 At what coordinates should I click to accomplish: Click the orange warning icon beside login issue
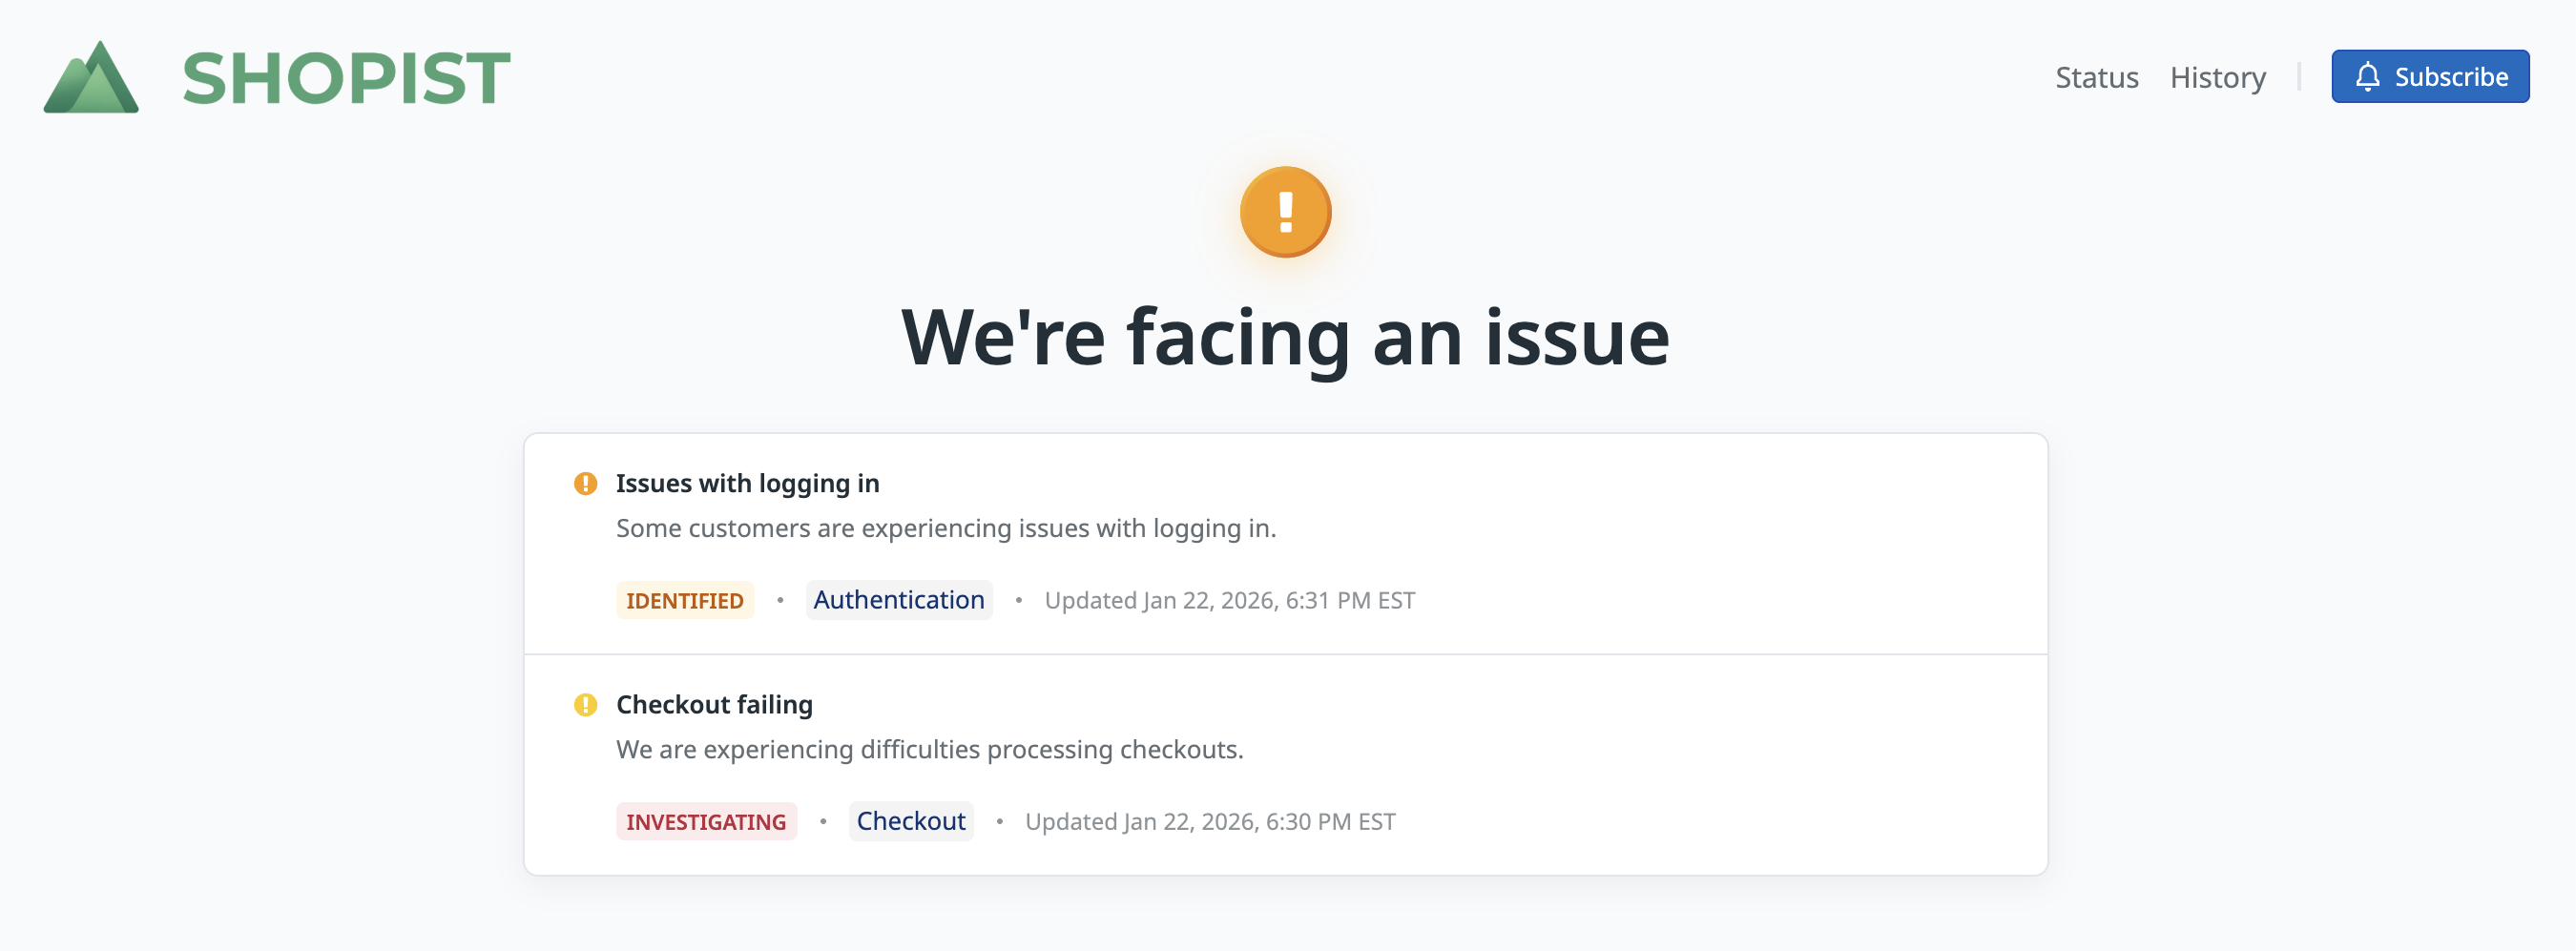coord(585,484)
